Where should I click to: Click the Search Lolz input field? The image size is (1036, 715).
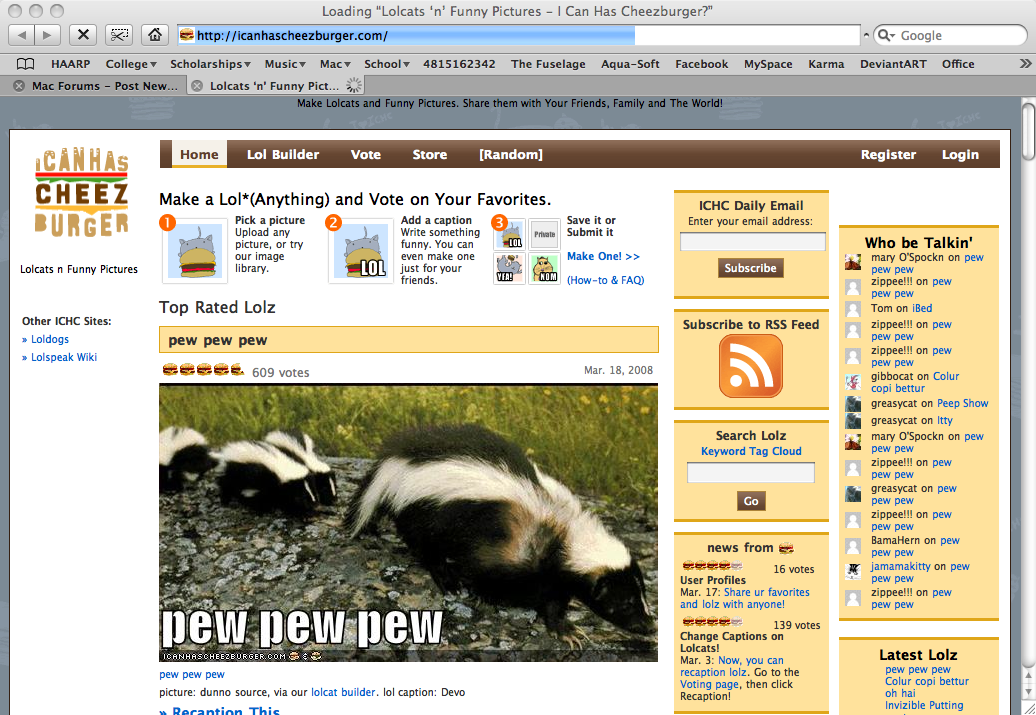pyautogui.click(x=751, y=472)
